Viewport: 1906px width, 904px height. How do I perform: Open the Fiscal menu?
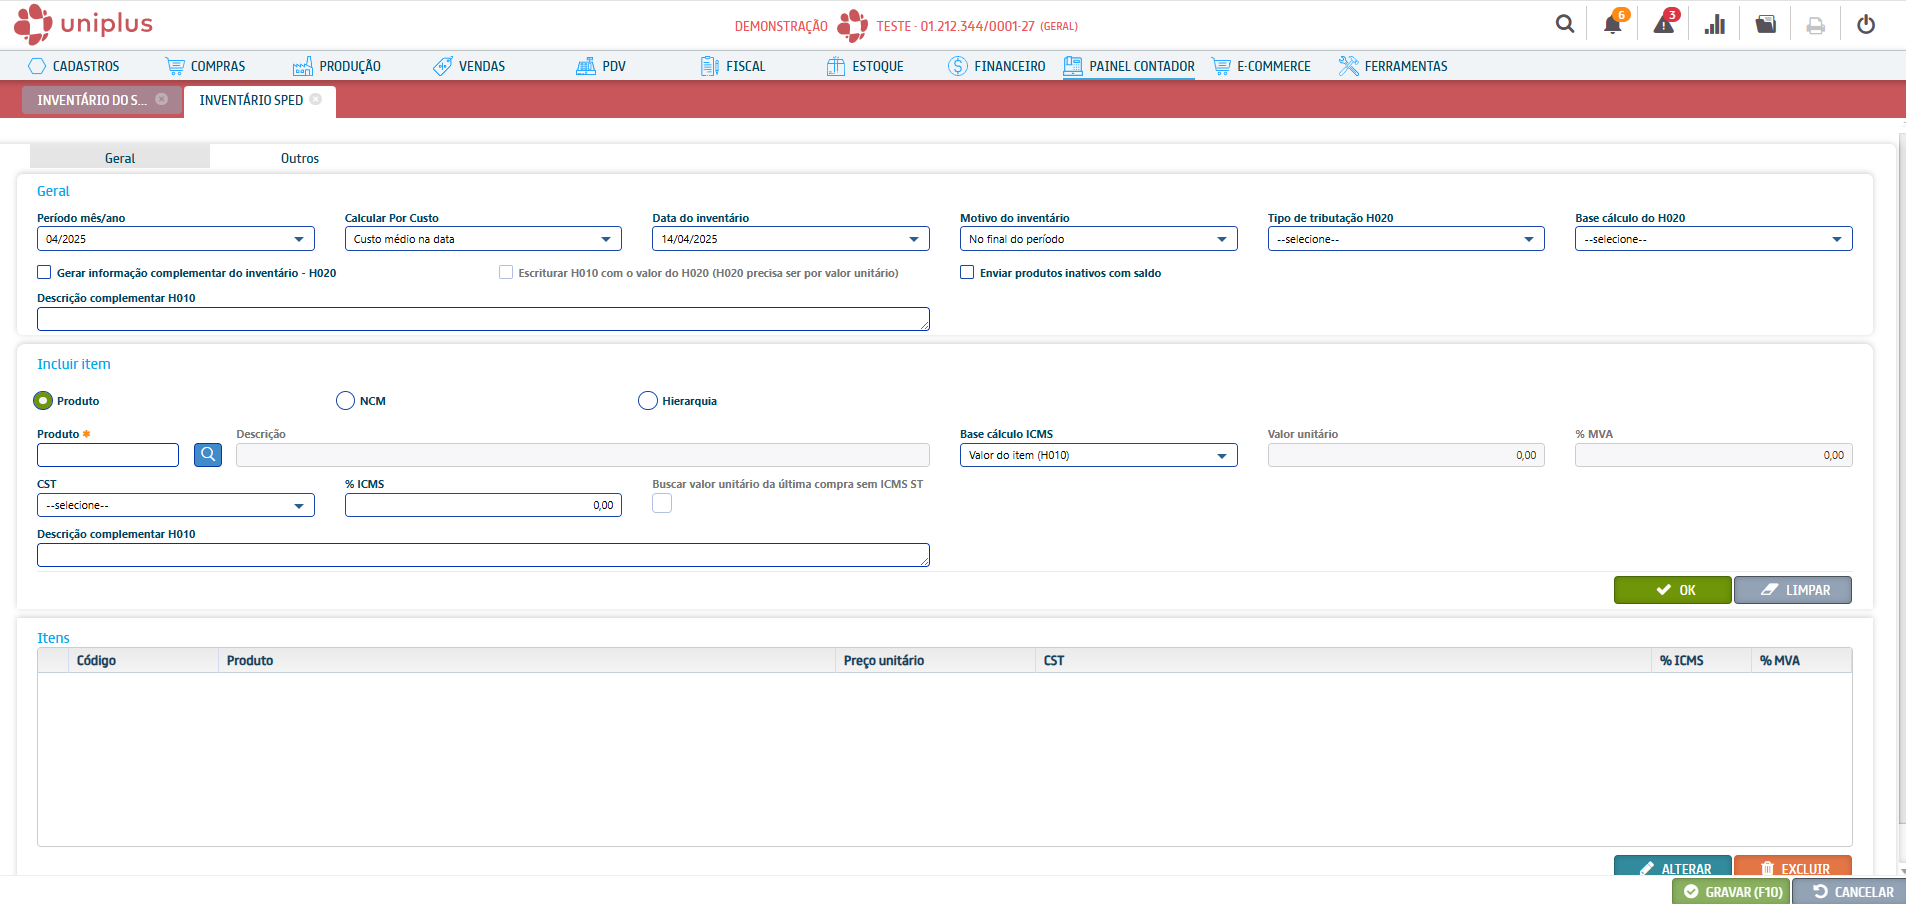pos(733,66)
